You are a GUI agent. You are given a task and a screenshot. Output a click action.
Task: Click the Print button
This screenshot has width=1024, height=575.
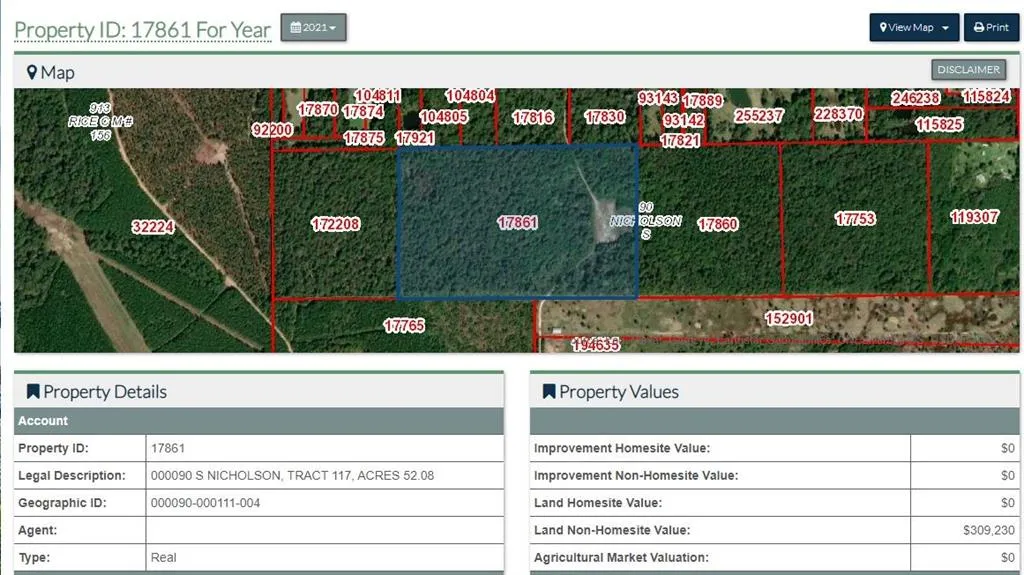[x=991, y=28]
